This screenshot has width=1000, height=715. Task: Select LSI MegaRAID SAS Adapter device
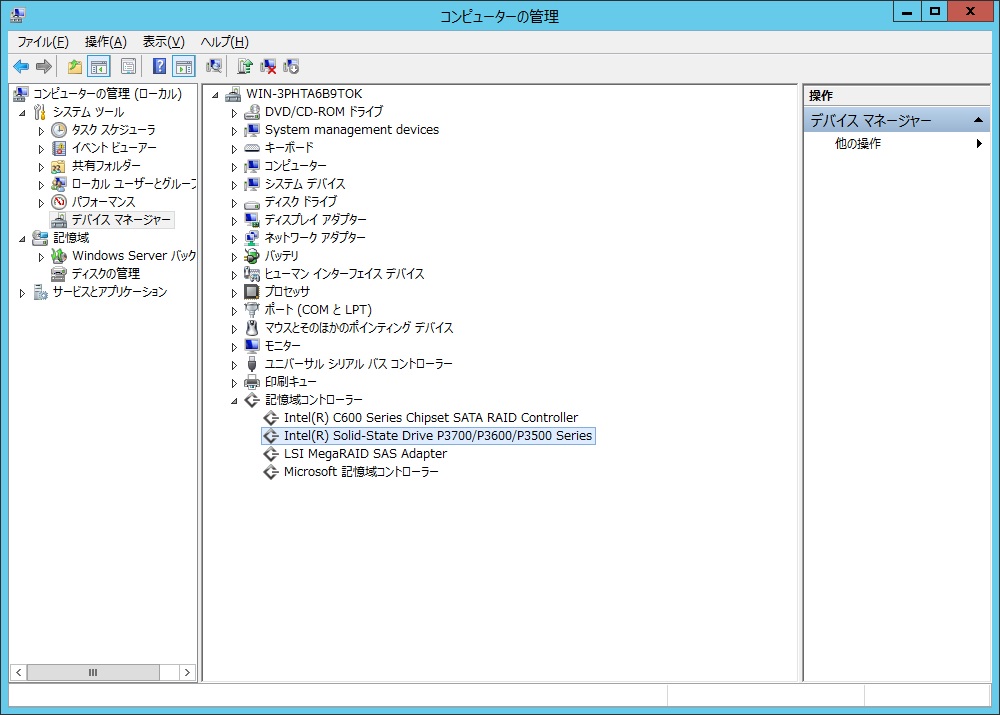[x=364, y=454]
